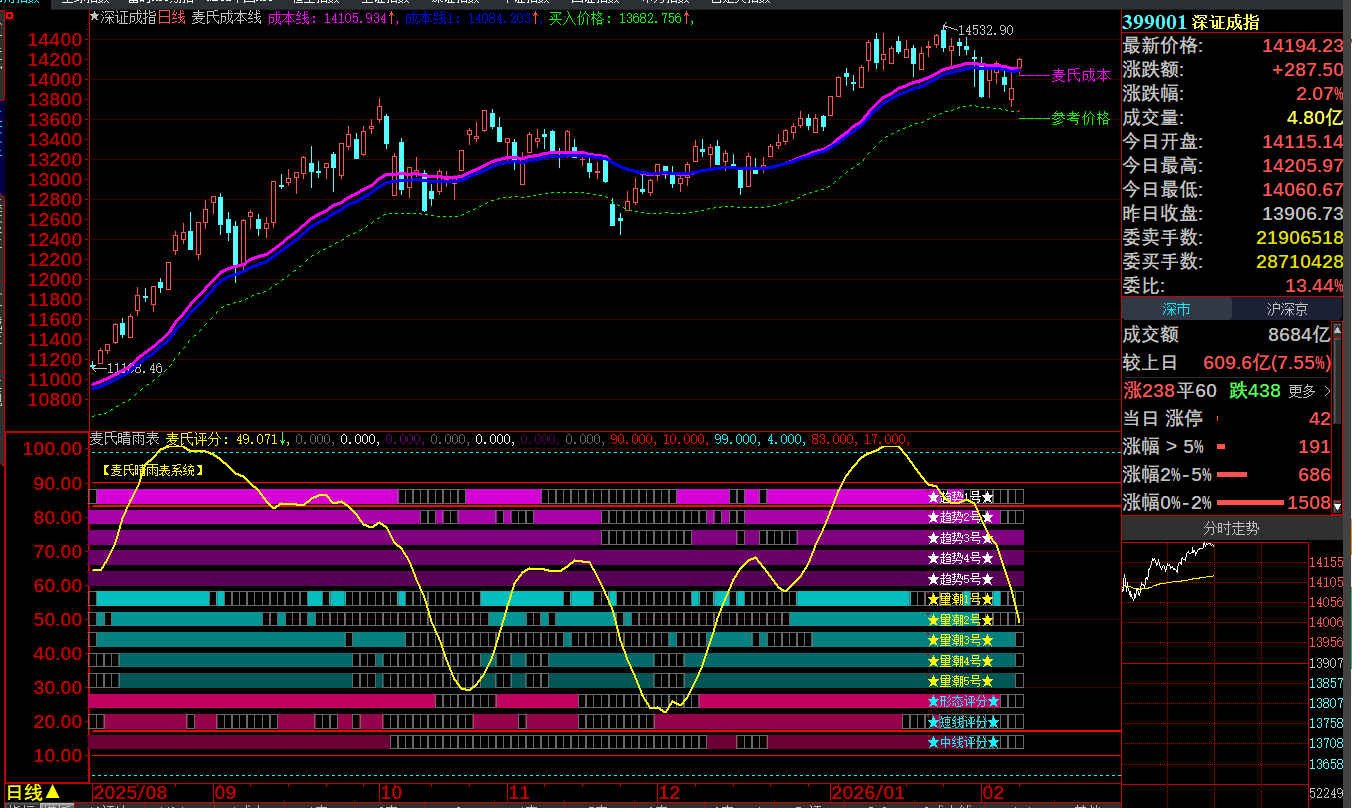The width and height of the screenshot is (1352, 808).
Task: Click the 短线评分 star indicator label
Action: (962, 722)
